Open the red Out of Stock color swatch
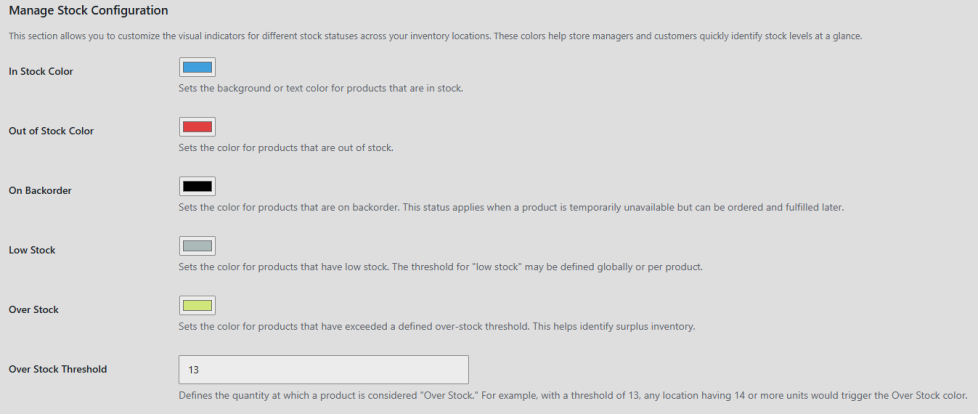 point(197,127)
